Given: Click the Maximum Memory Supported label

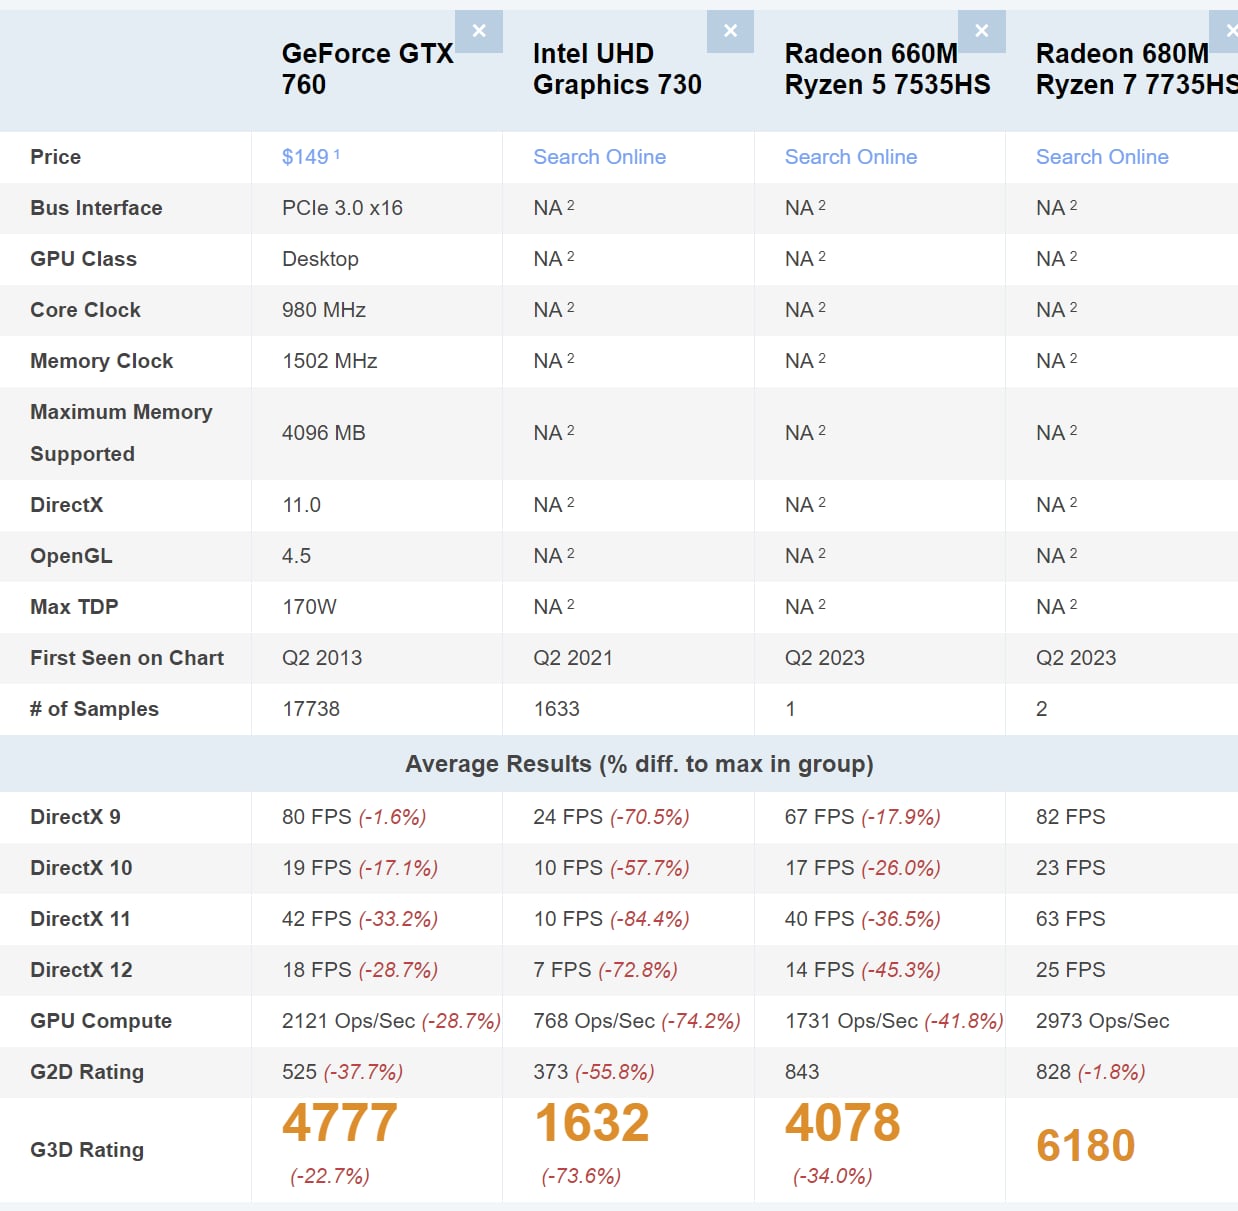Looking at the screenshot, I should (x=121, y=433).
